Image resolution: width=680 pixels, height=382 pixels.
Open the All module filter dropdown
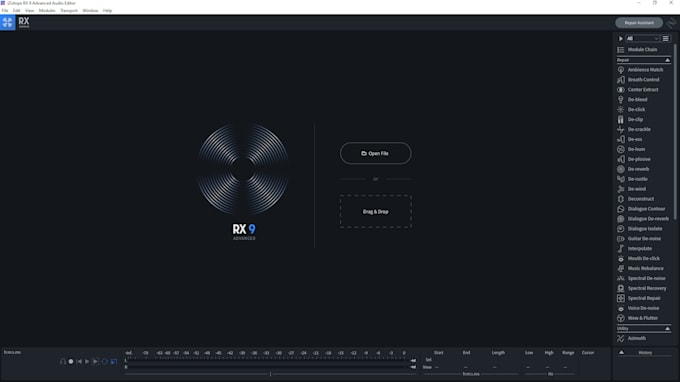point(642,39)
